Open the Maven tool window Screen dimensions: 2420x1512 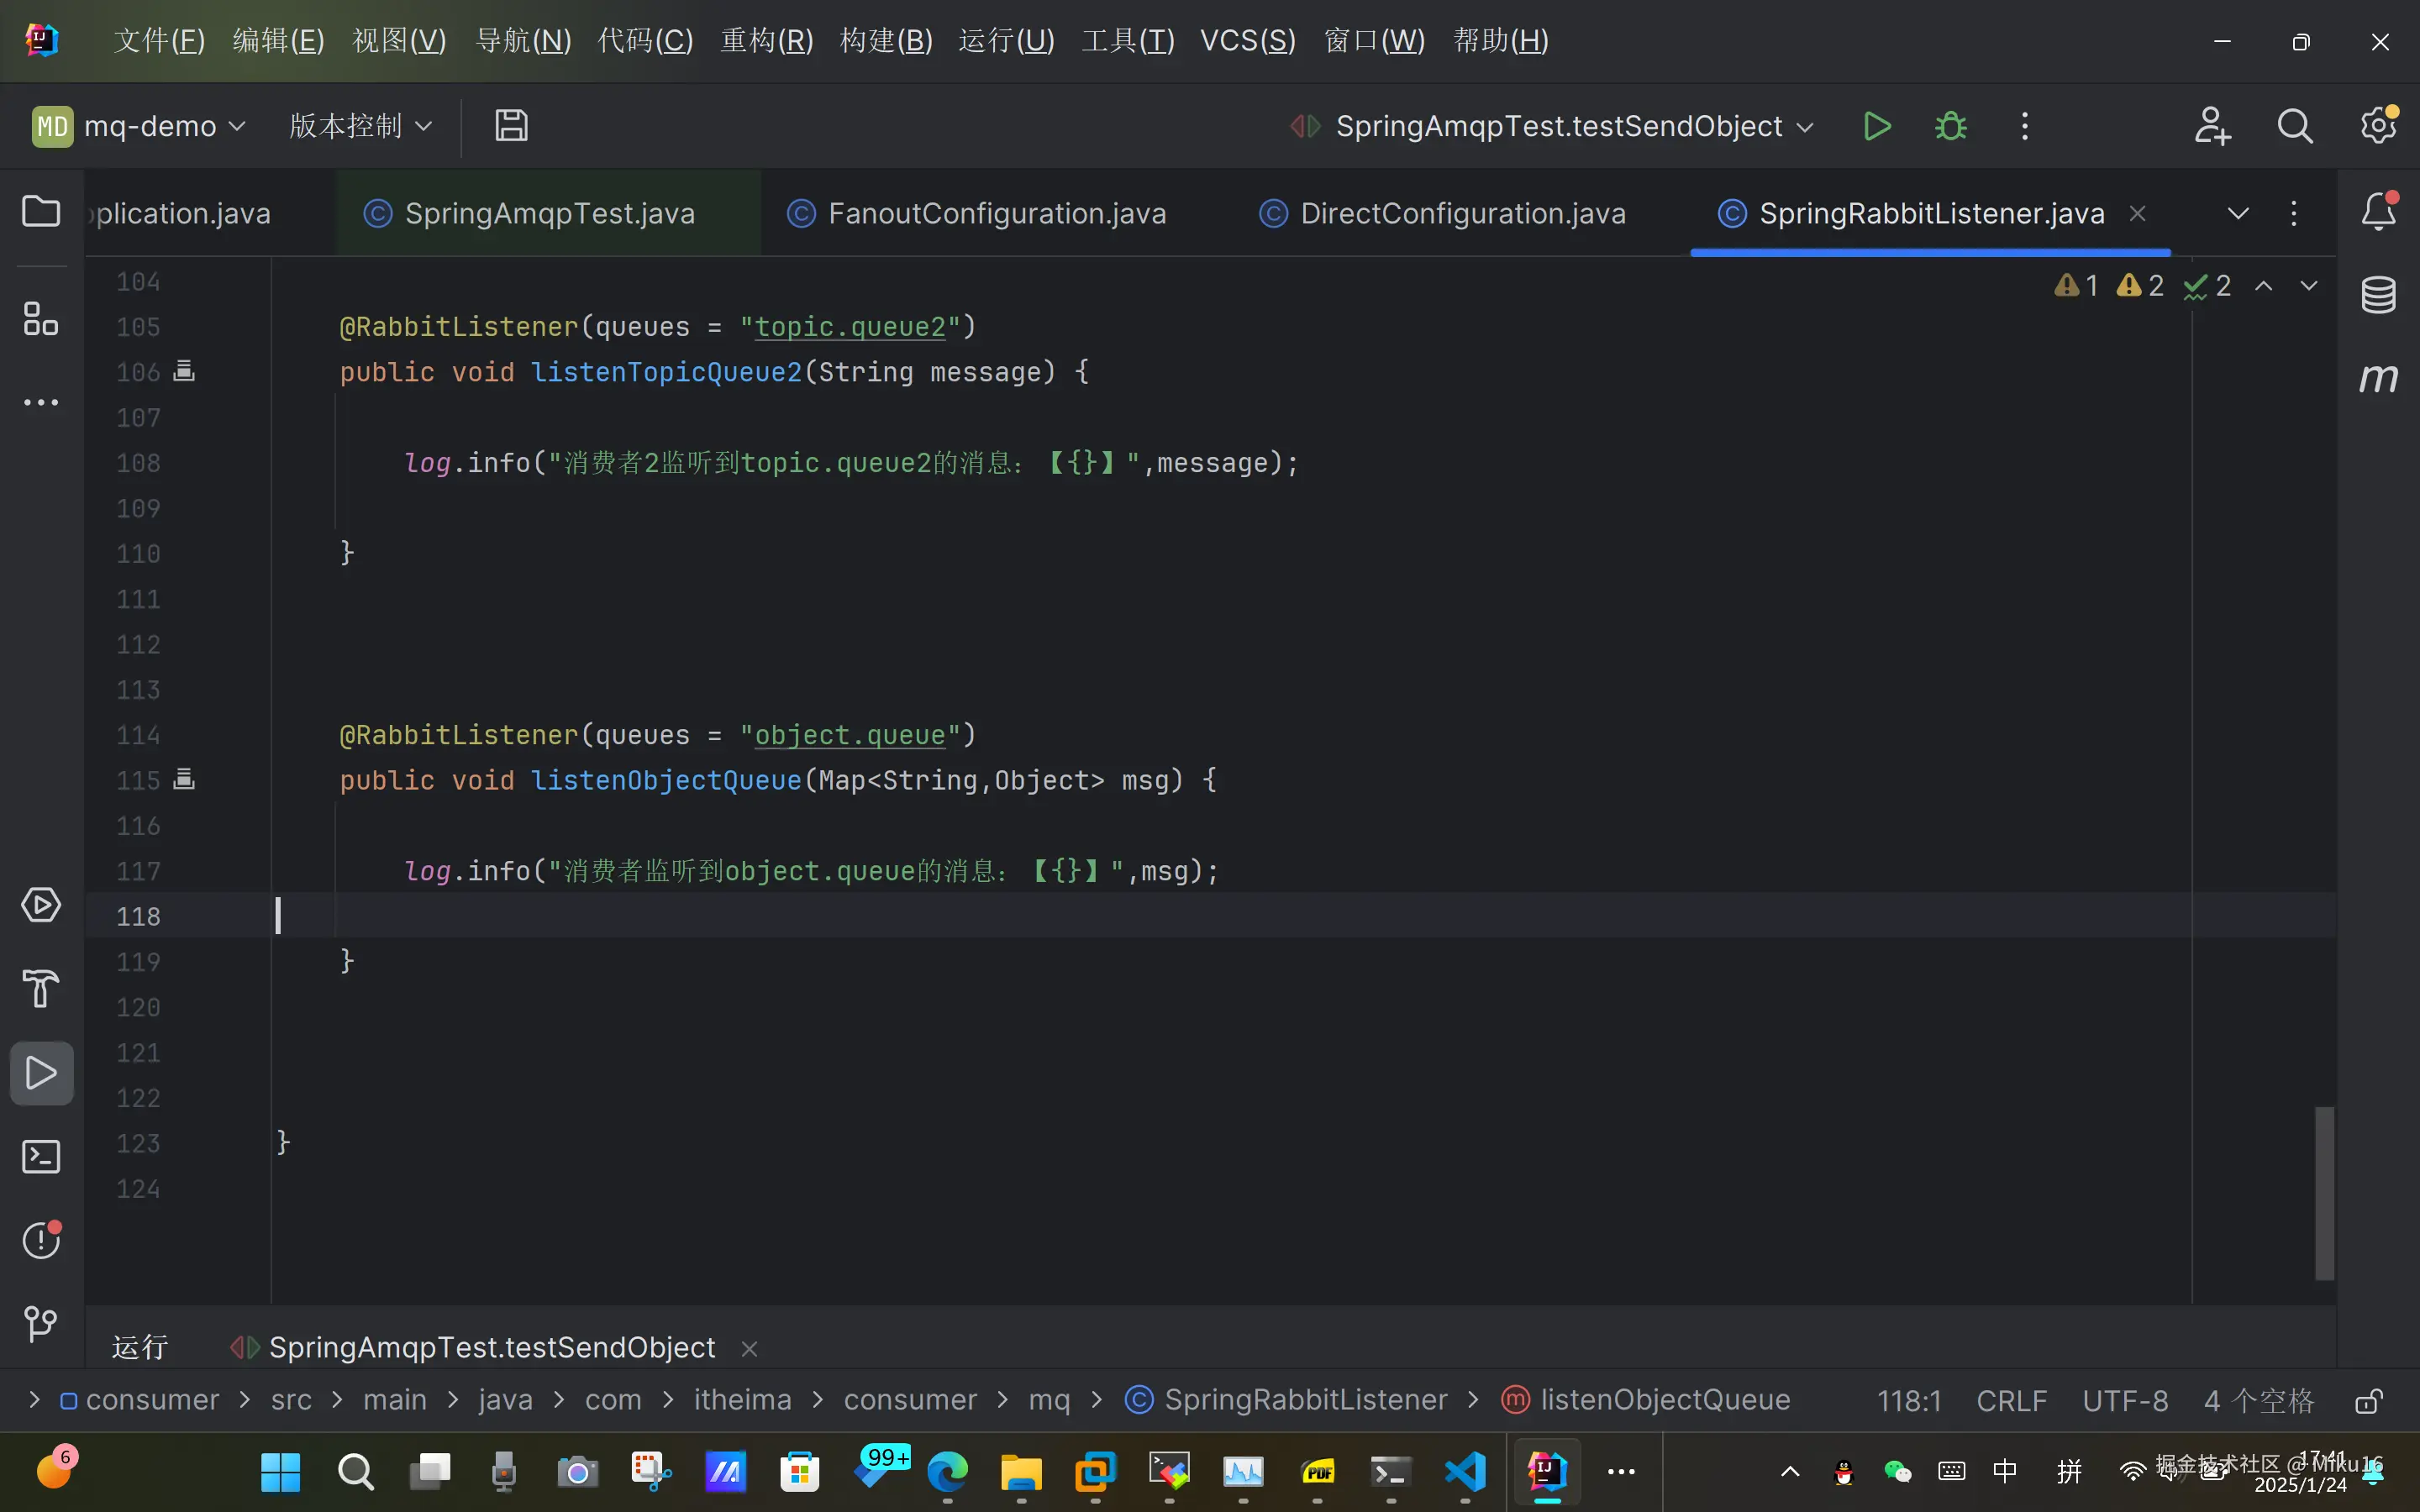click(2378, 378)
